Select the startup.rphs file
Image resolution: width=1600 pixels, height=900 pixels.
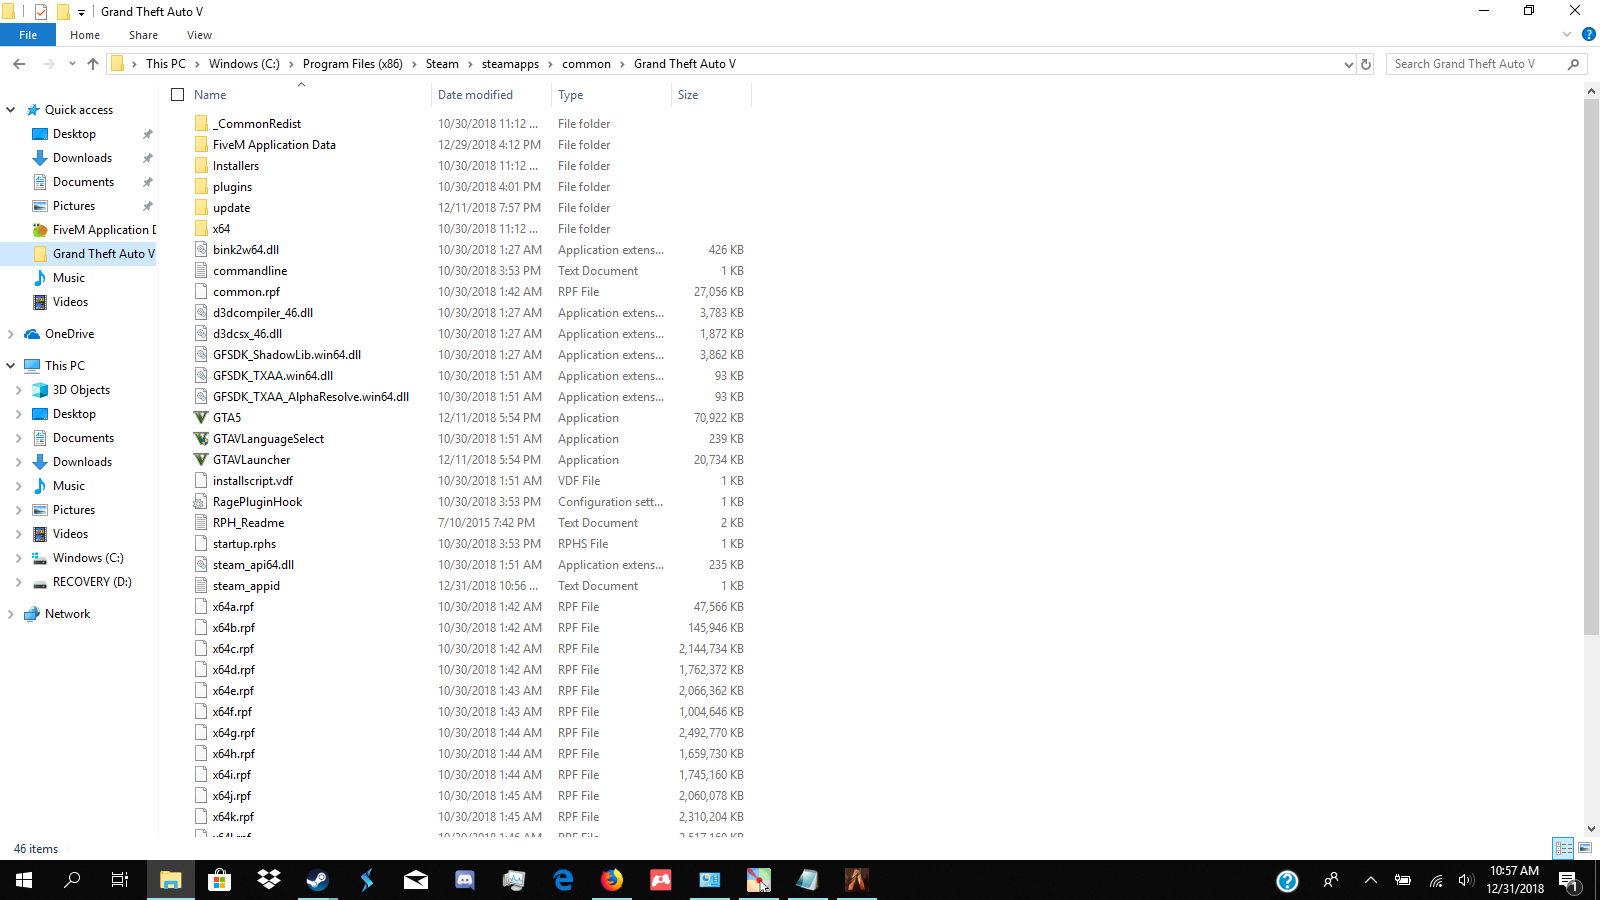pos(244,544)
